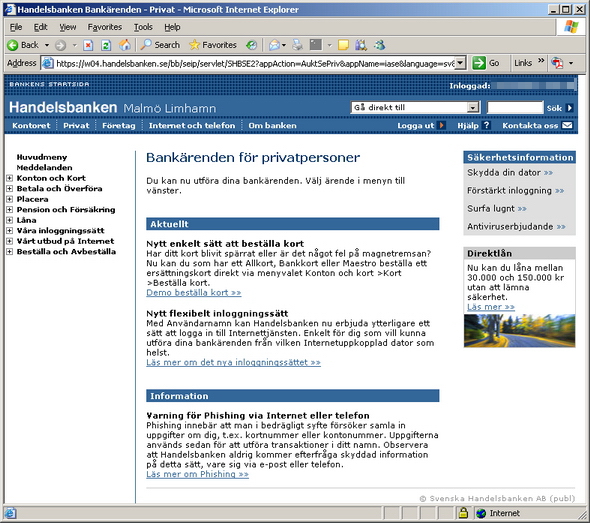Click the Kontakta oss envelope icon
Screen dimensions: 590x523
click(567, 125)
